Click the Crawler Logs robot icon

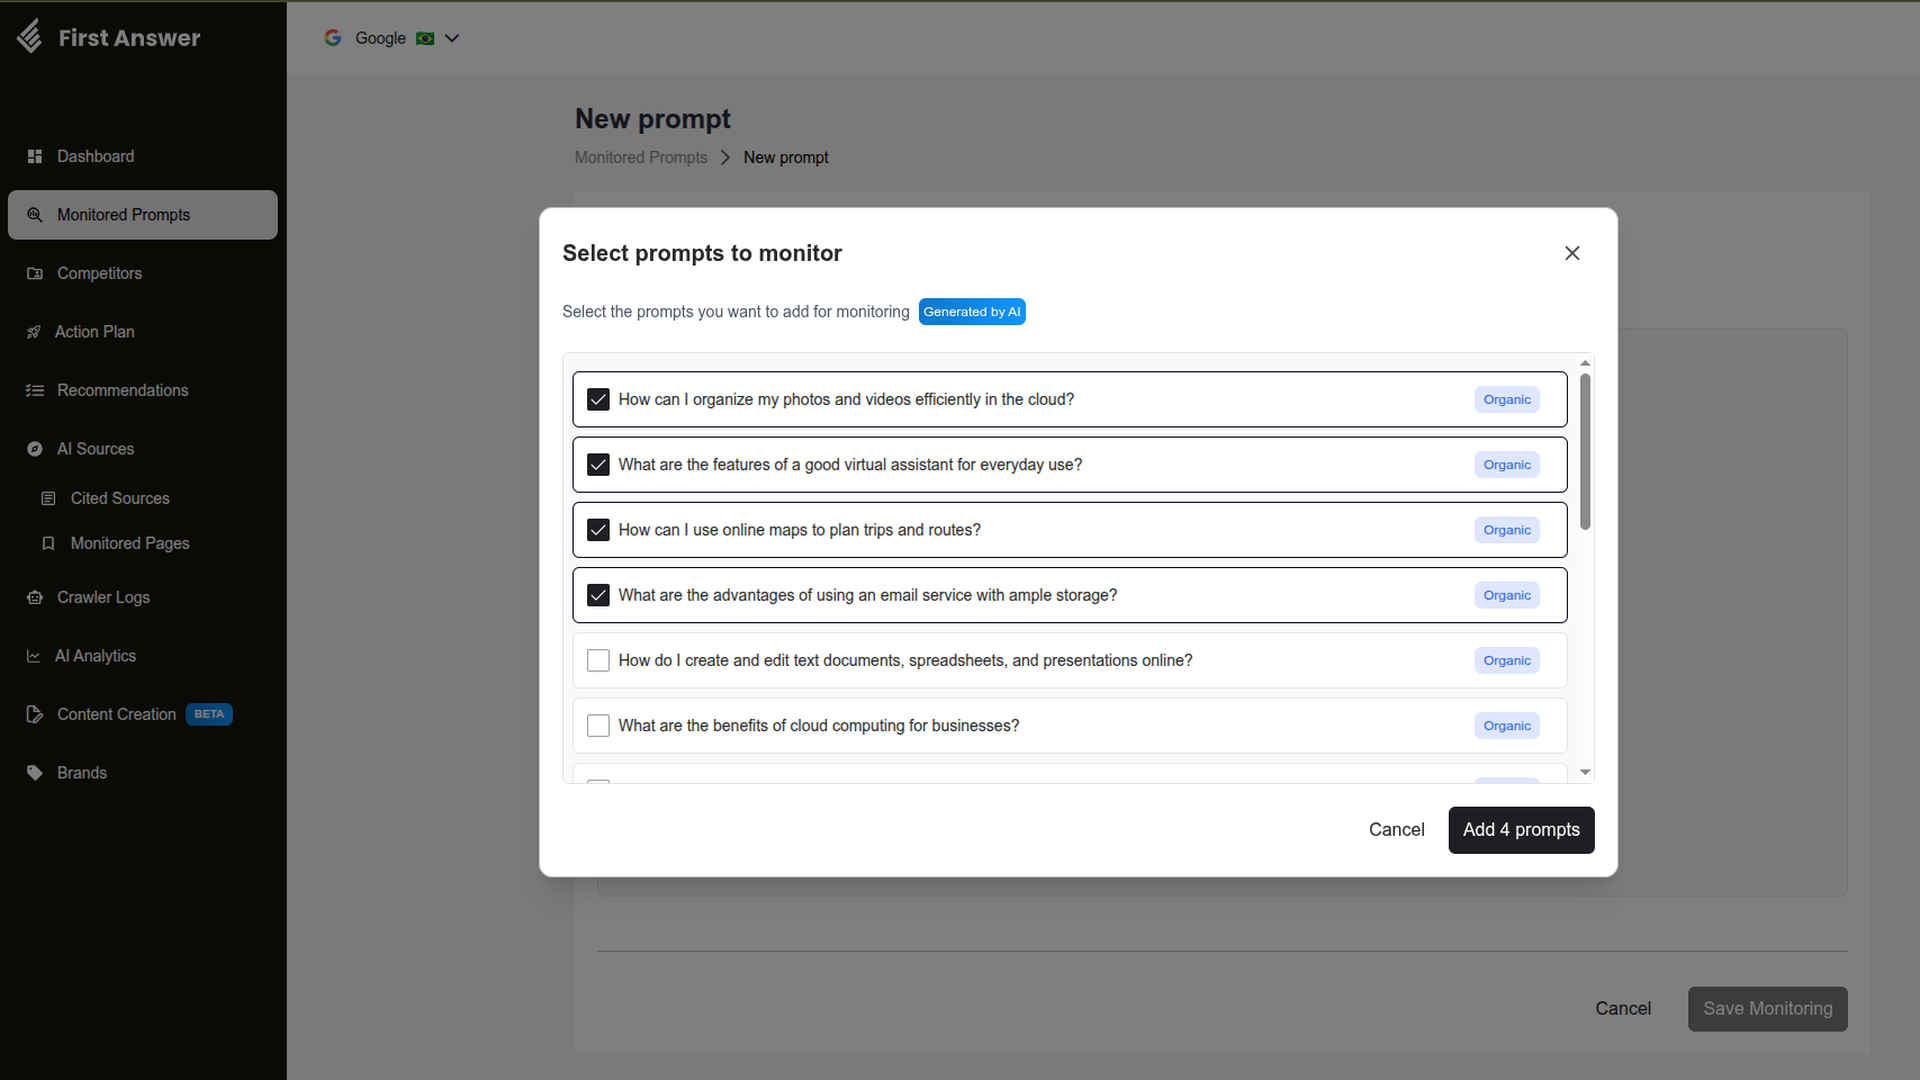[35, 597]
